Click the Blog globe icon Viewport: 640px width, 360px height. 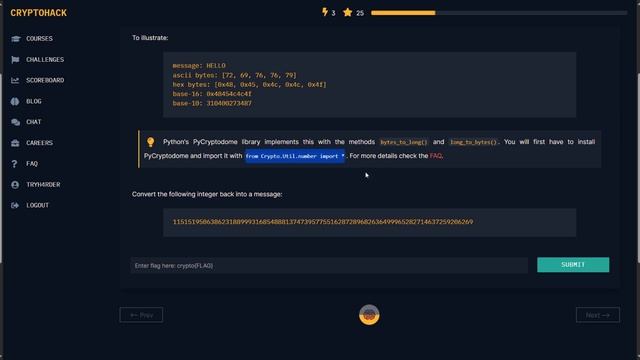tap(15, 101)
